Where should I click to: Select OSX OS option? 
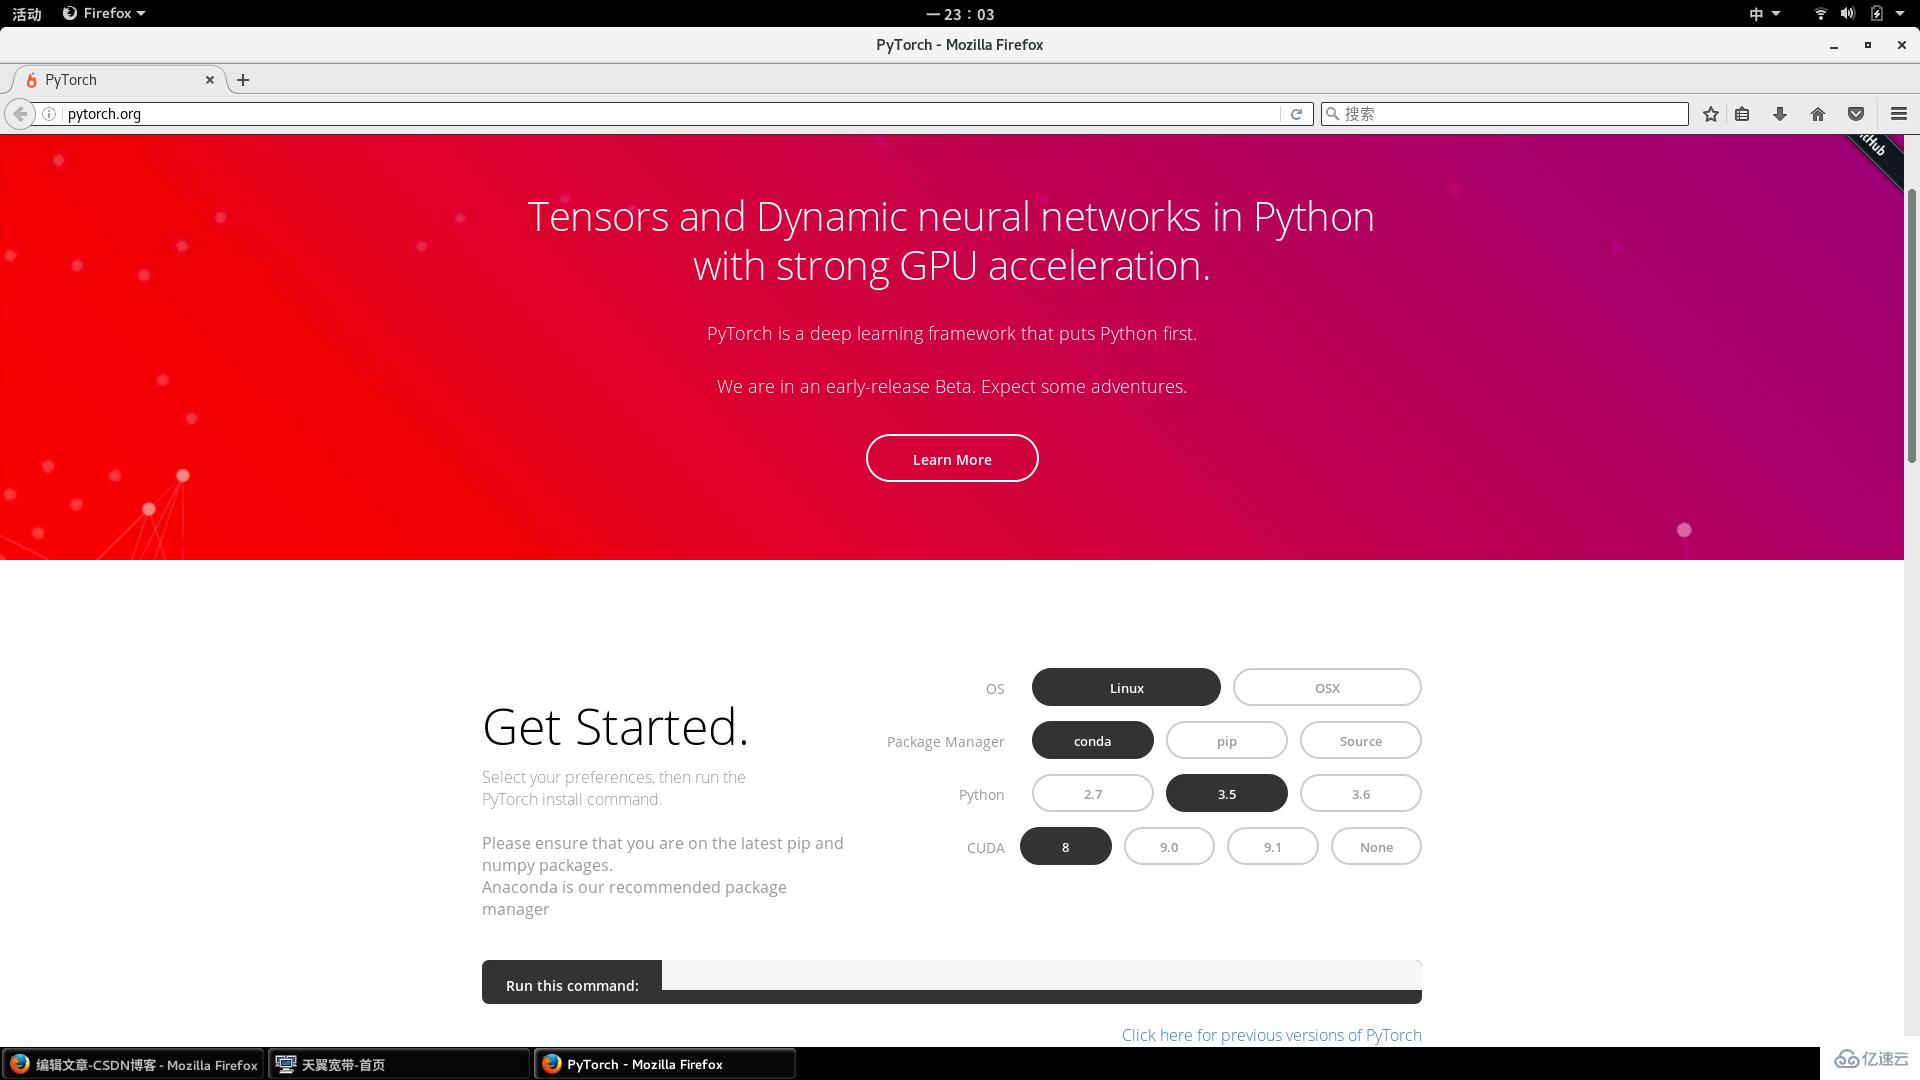(1327, 687)
